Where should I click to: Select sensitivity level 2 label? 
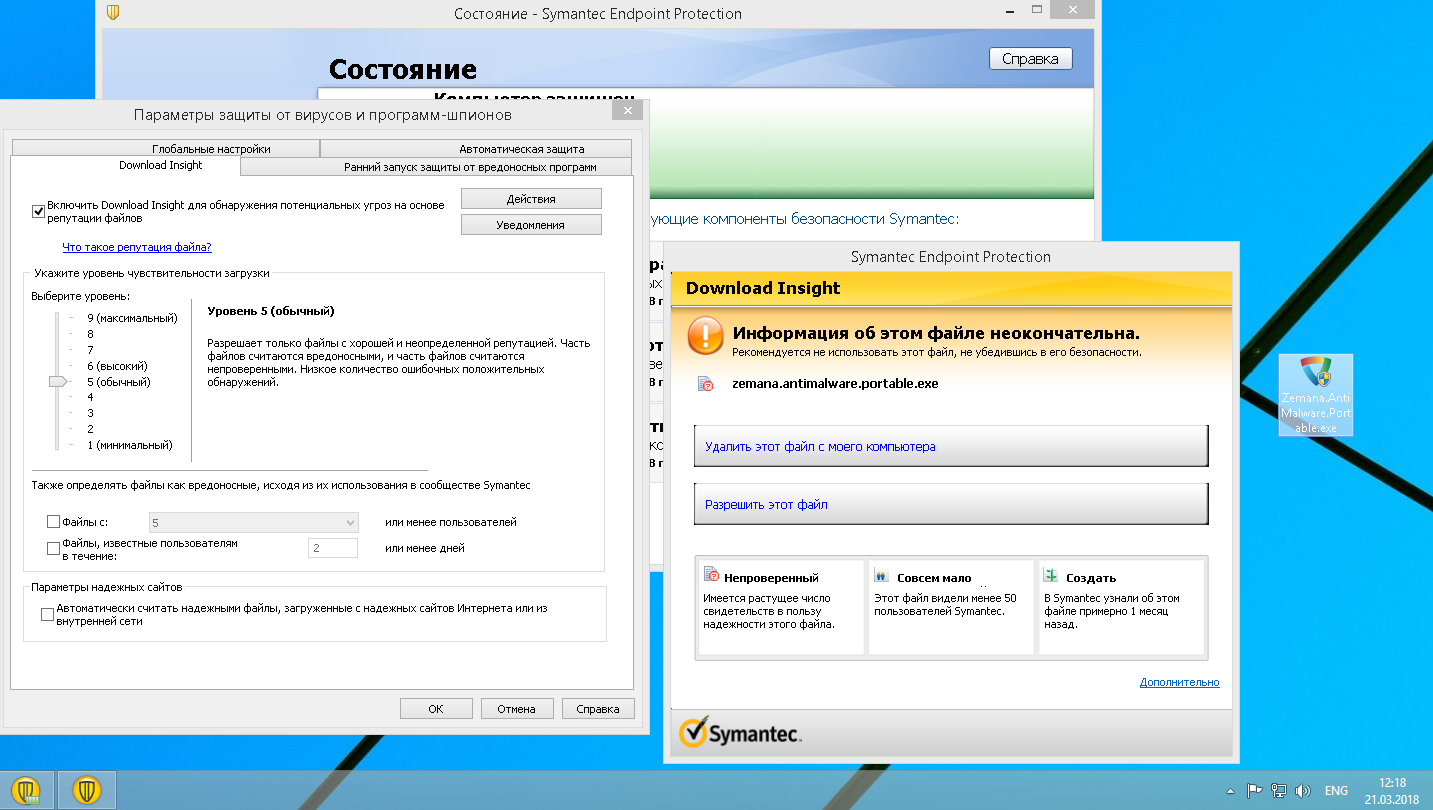click(x=91, y=429)
